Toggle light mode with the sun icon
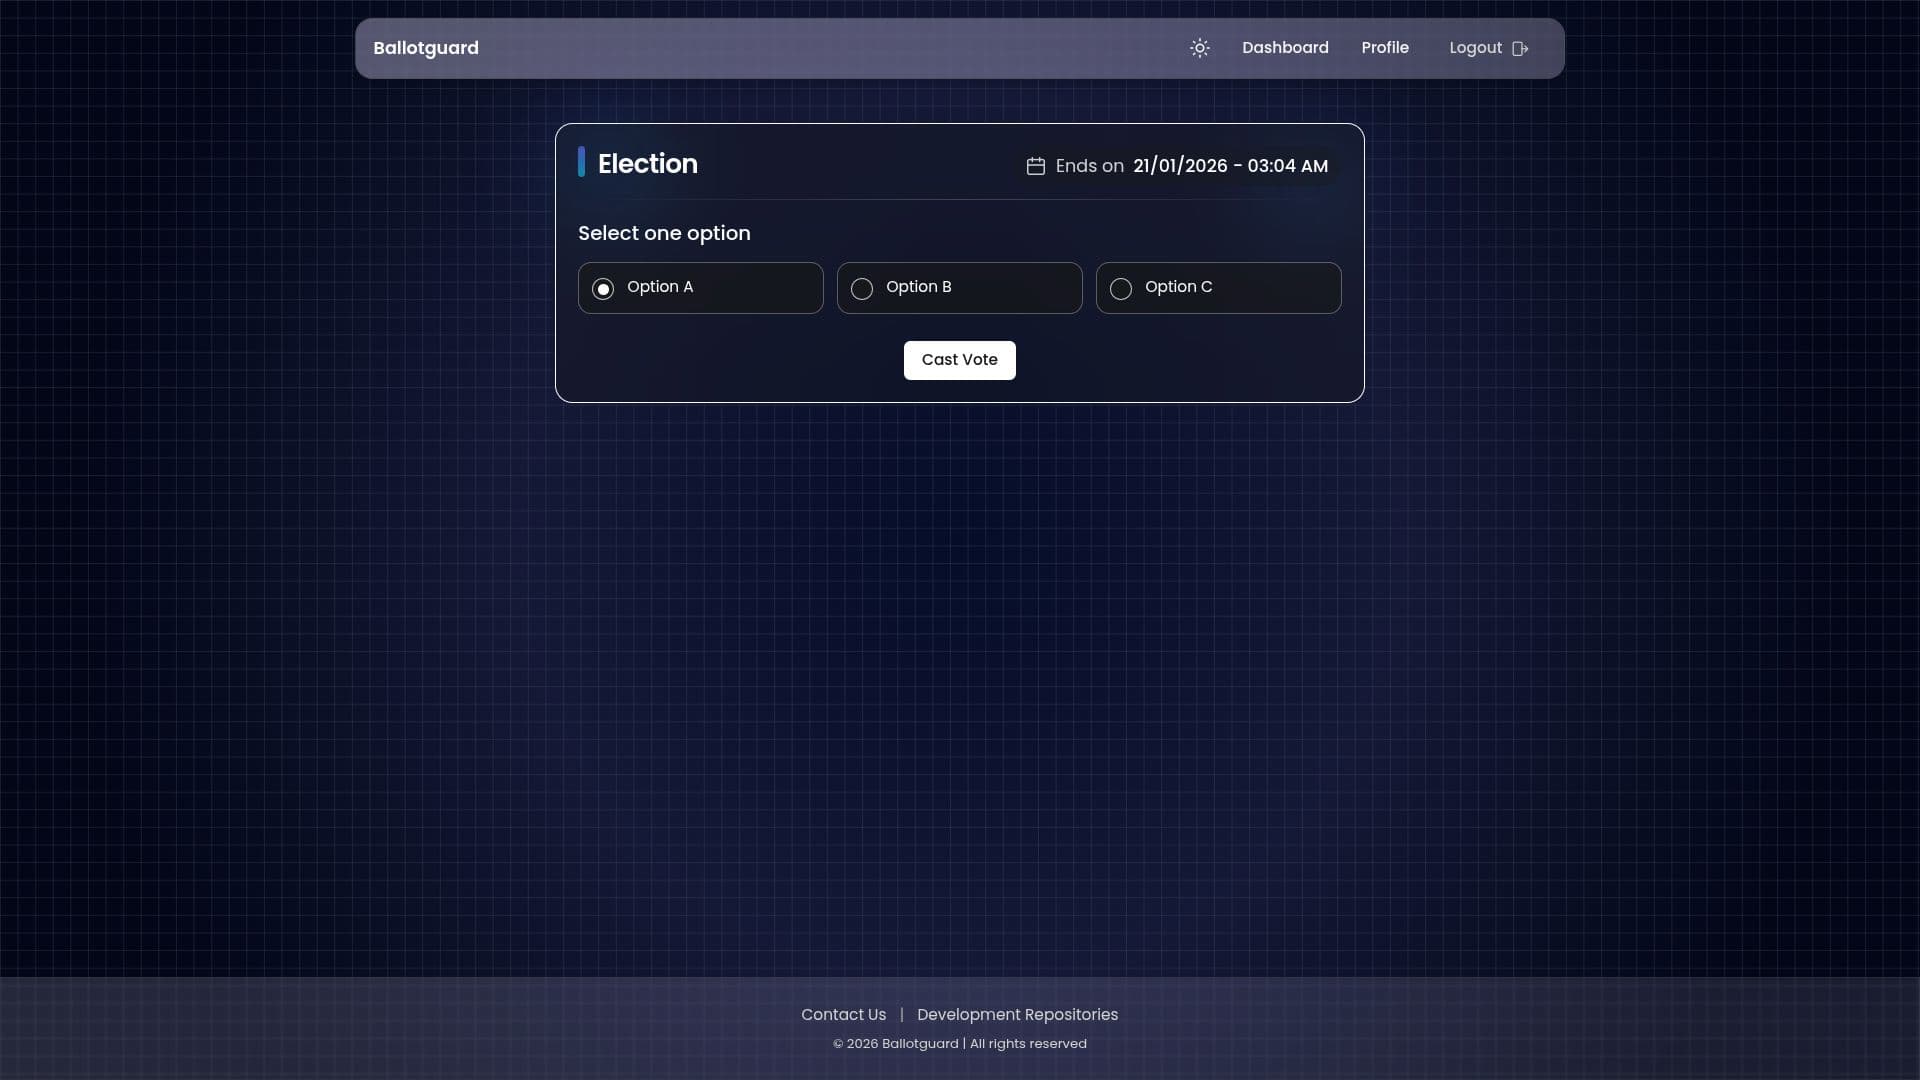The width and height of the screenshot is (1920, 1080). tap(1199, 48)
